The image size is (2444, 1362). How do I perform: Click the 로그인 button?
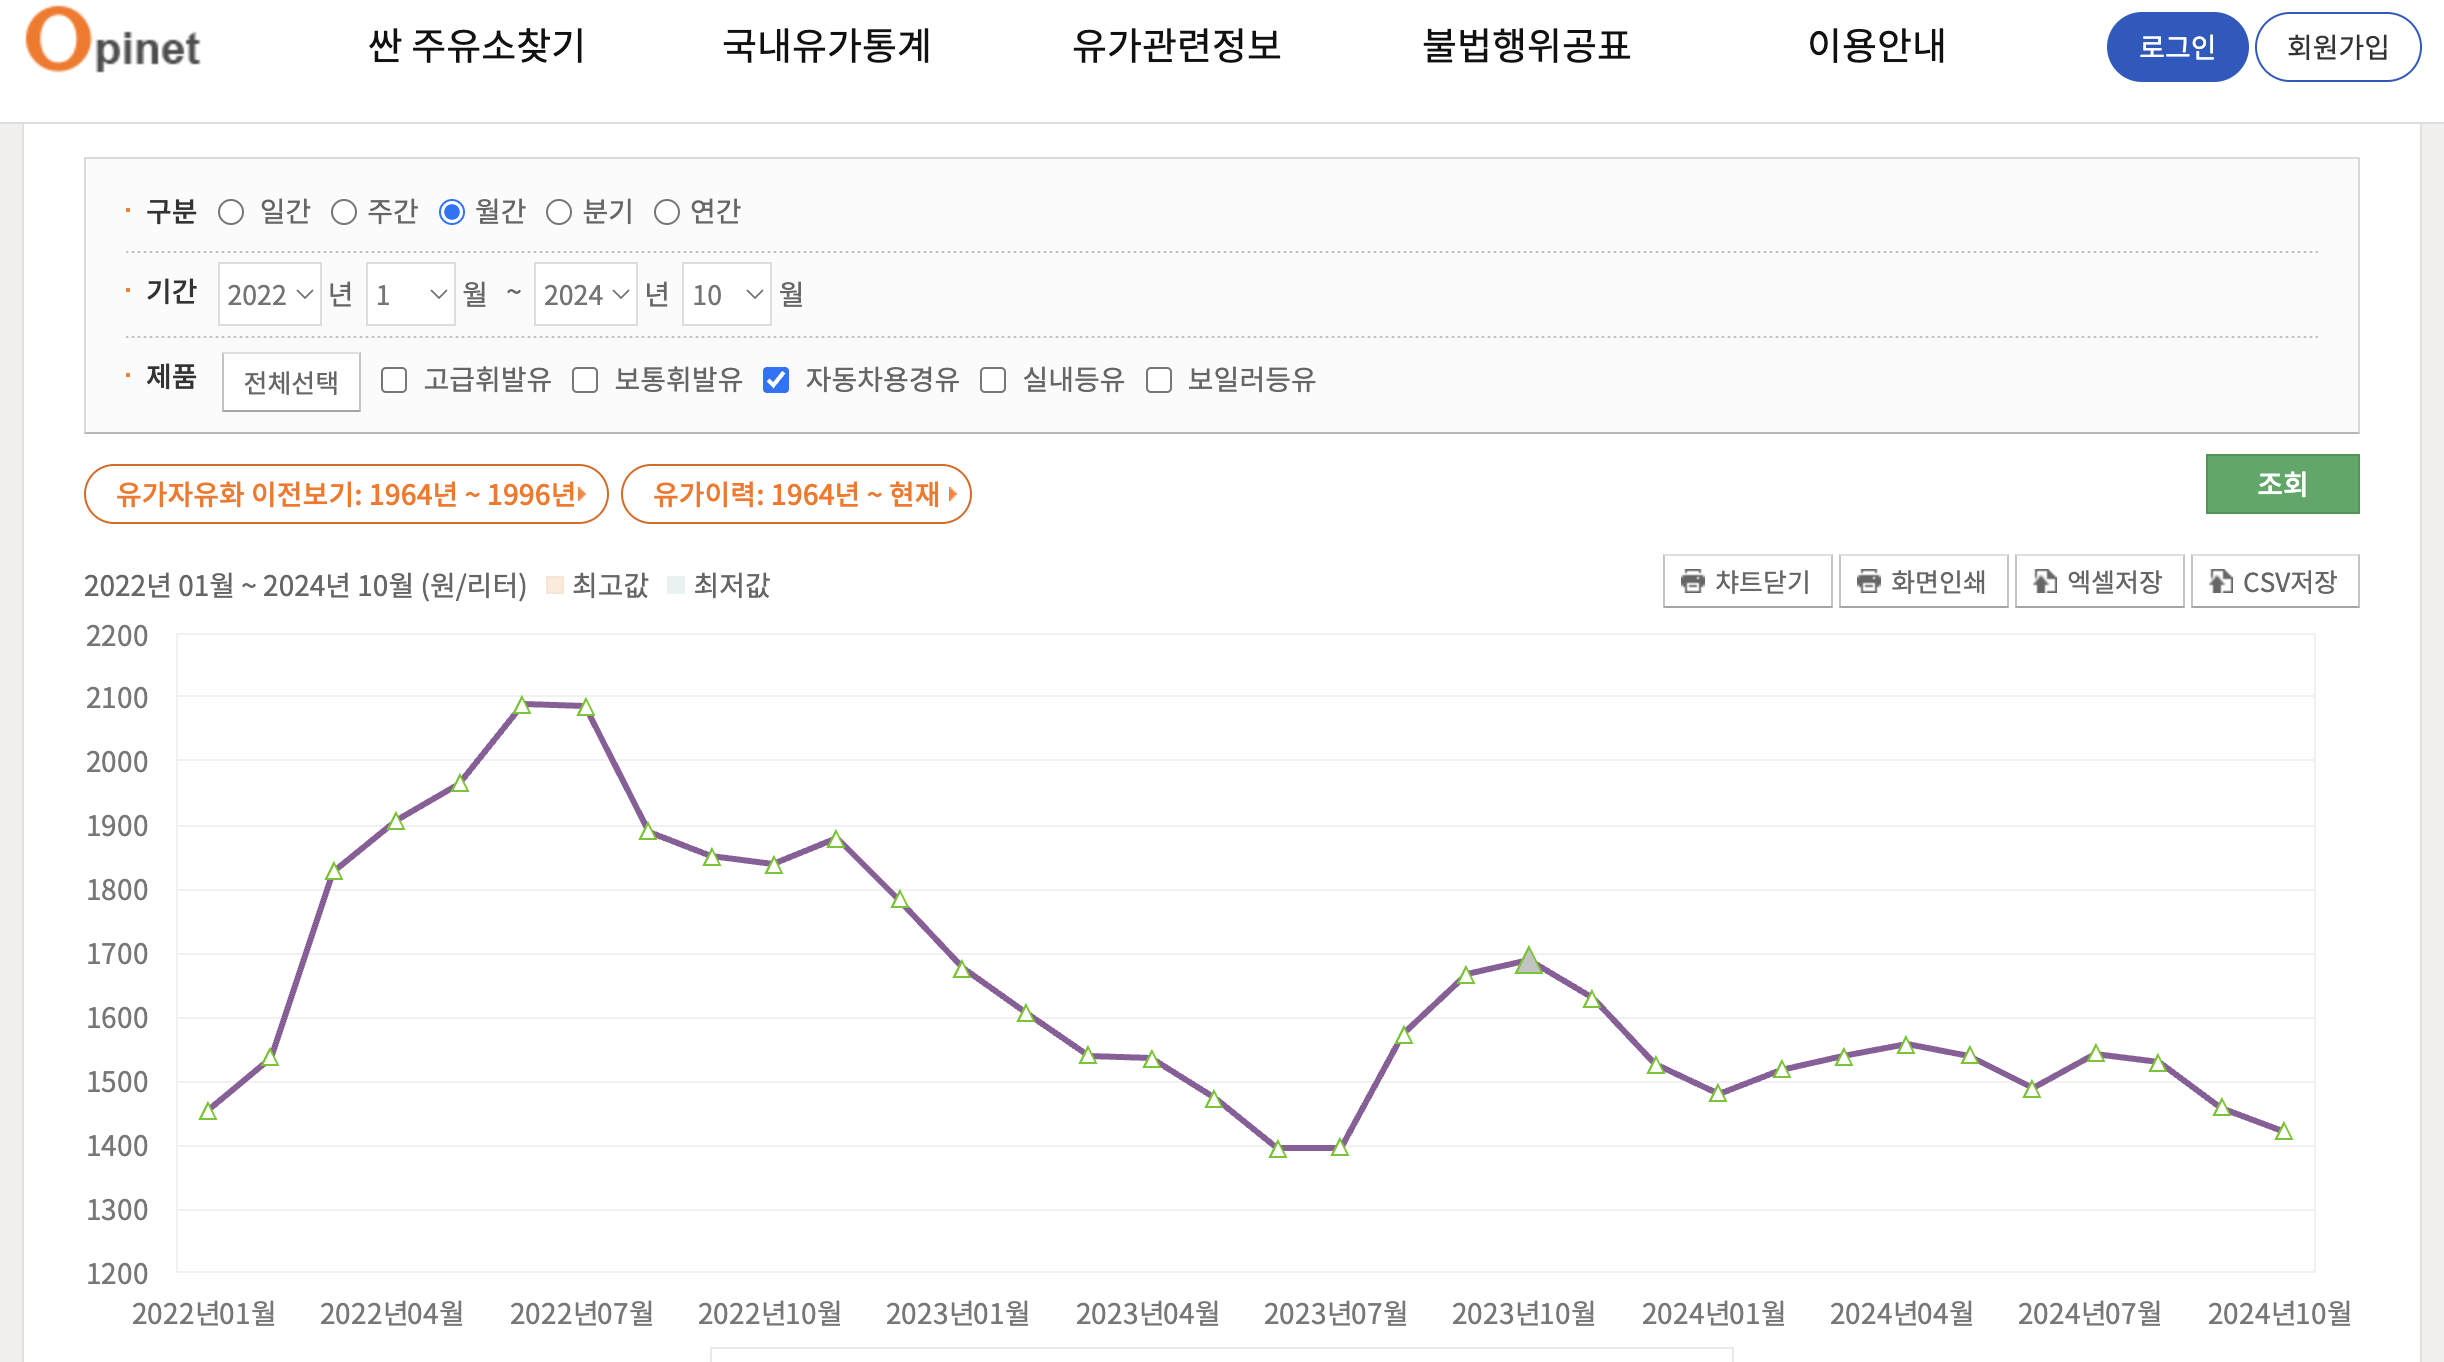(x=2176, y=47)
